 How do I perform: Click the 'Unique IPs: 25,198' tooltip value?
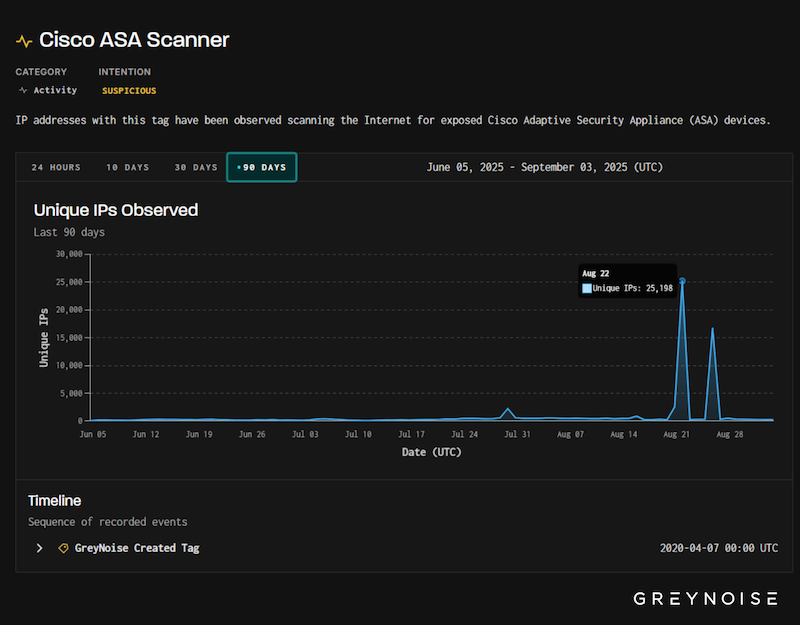tap(633, 288)
